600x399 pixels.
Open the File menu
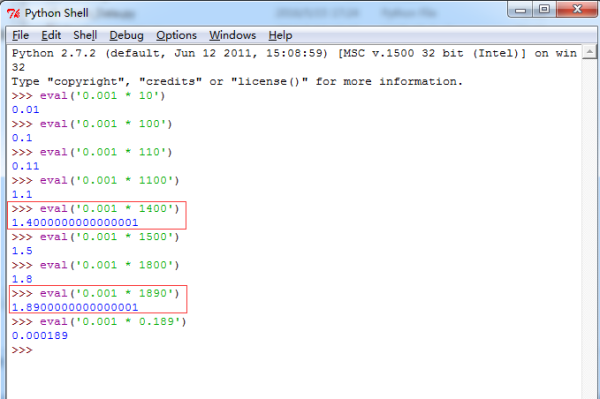[x=20, y=36]
